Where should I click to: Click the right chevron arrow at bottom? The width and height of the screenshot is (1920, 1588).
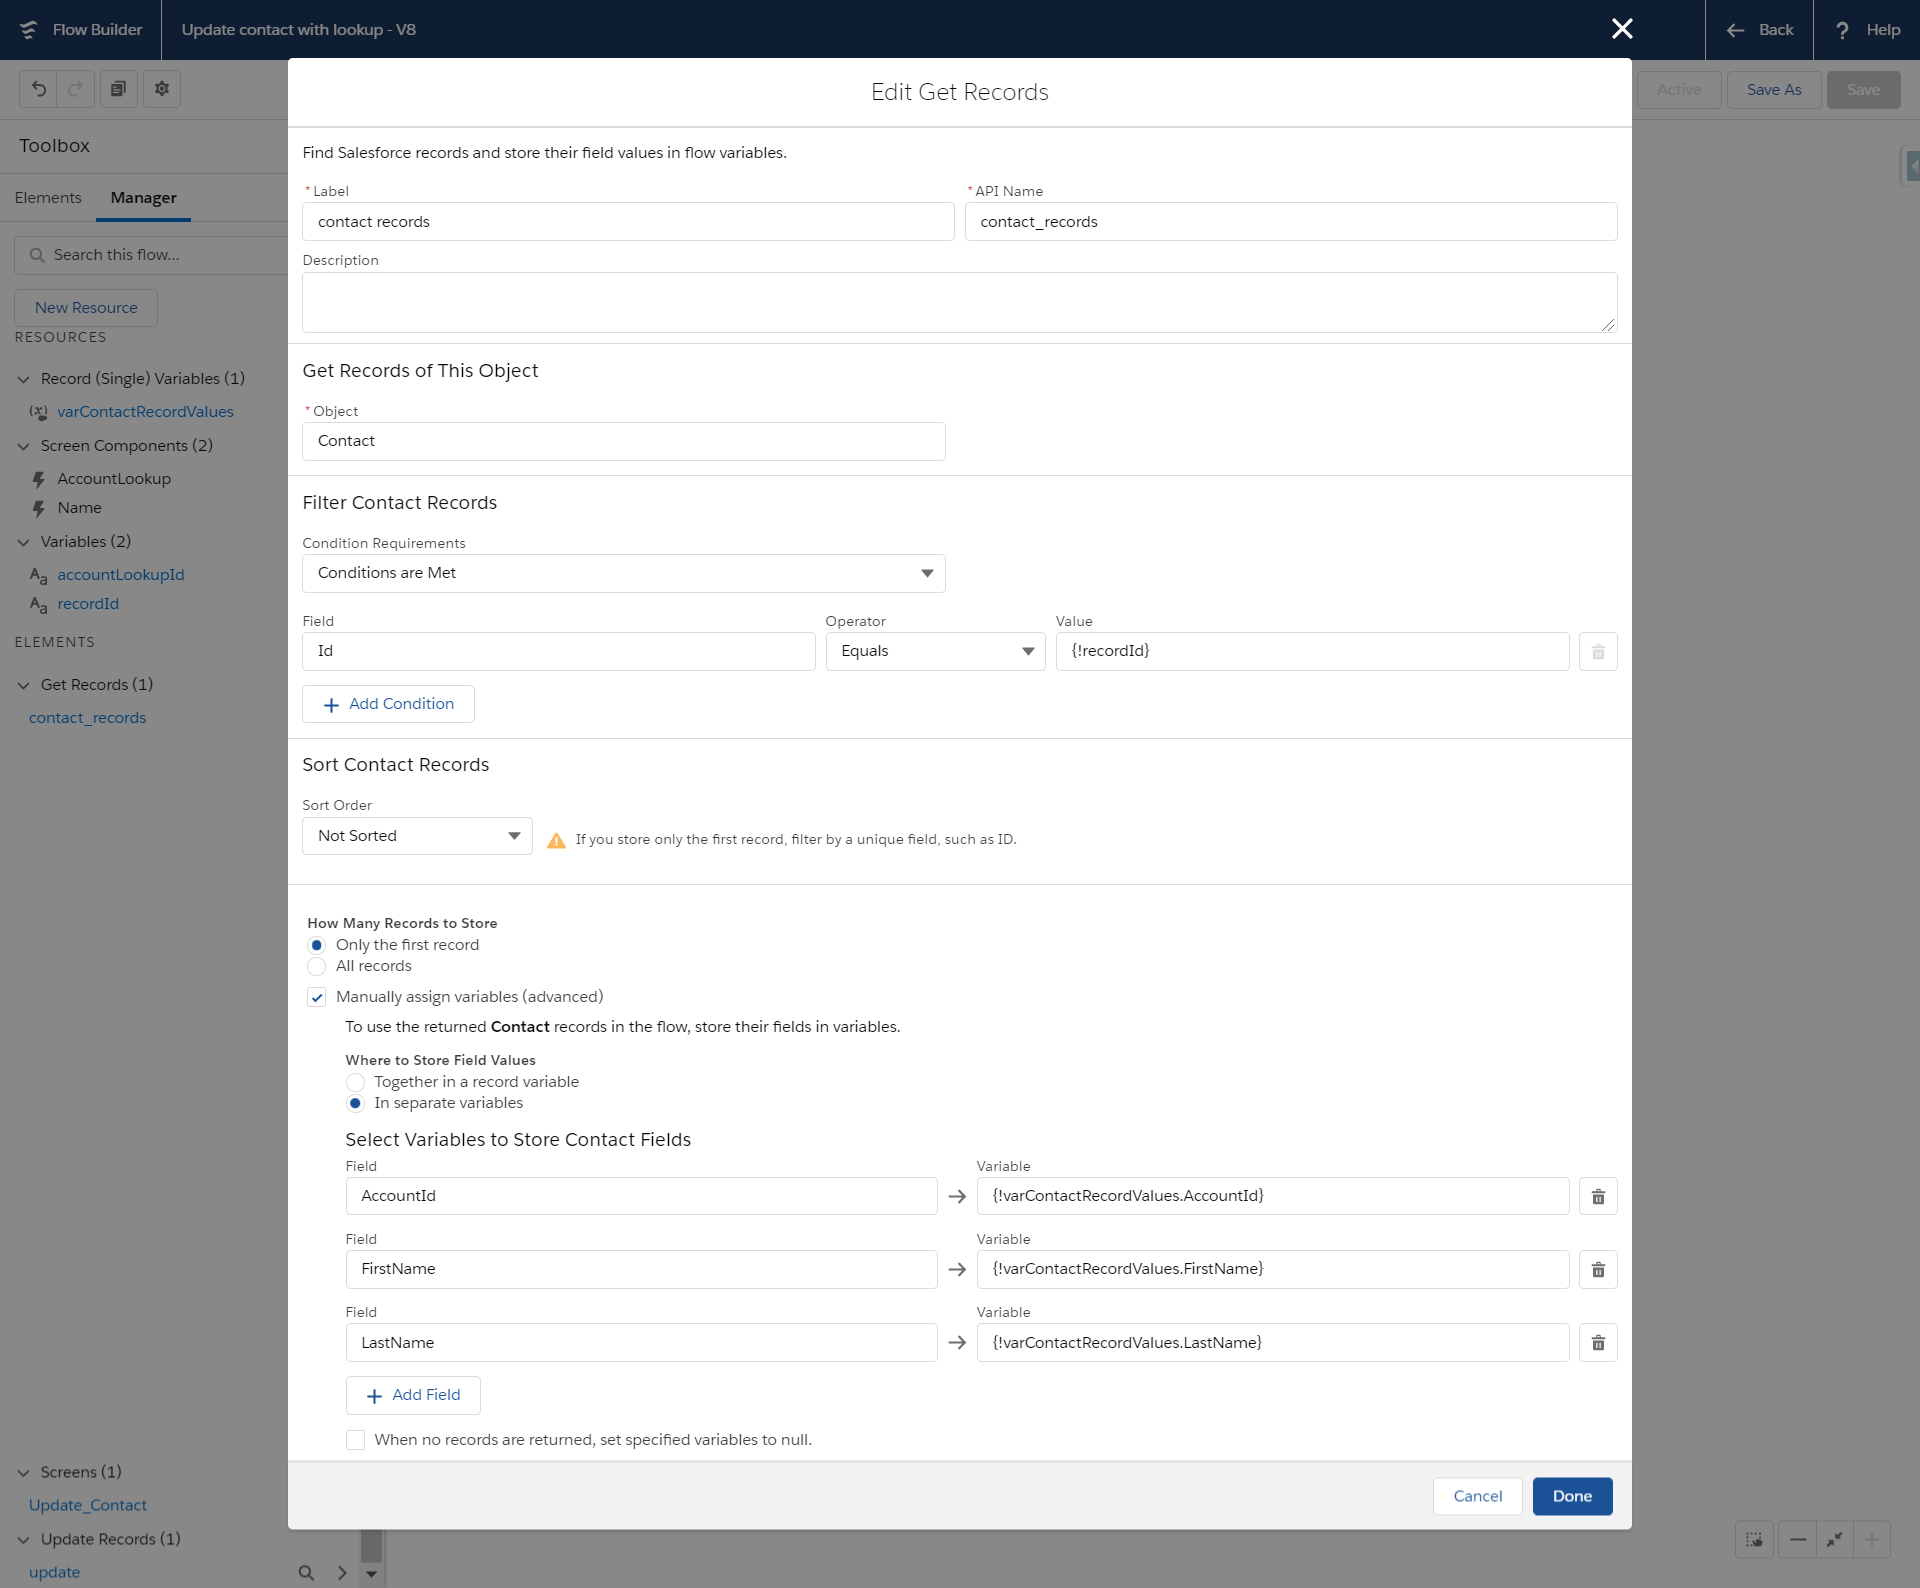coord(342,1573)
